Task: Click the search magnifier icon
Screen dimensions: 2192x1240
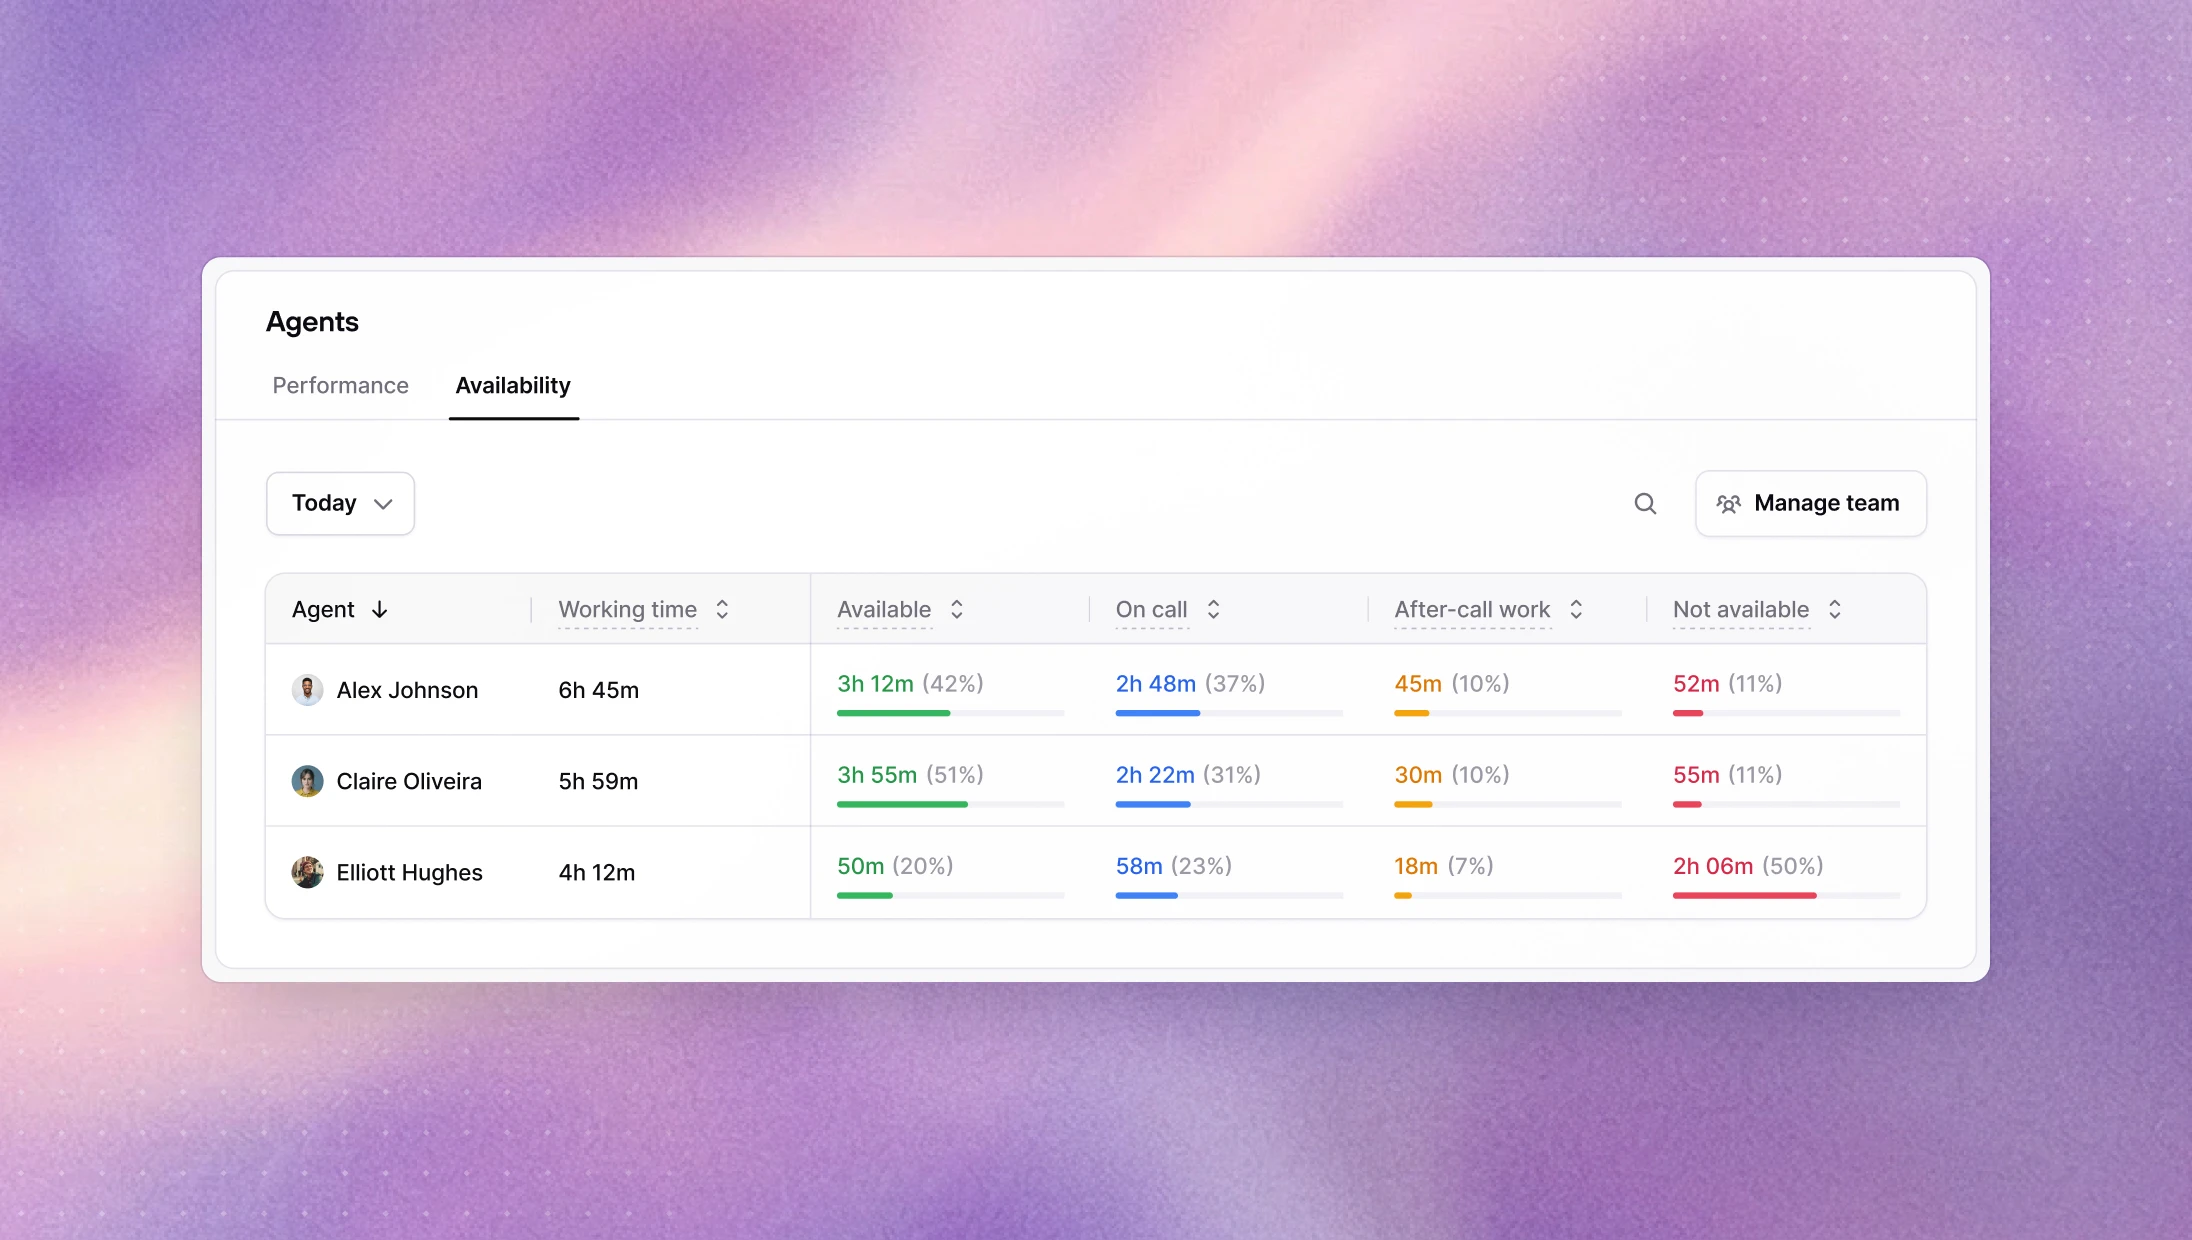Action: click(1645, 504)
